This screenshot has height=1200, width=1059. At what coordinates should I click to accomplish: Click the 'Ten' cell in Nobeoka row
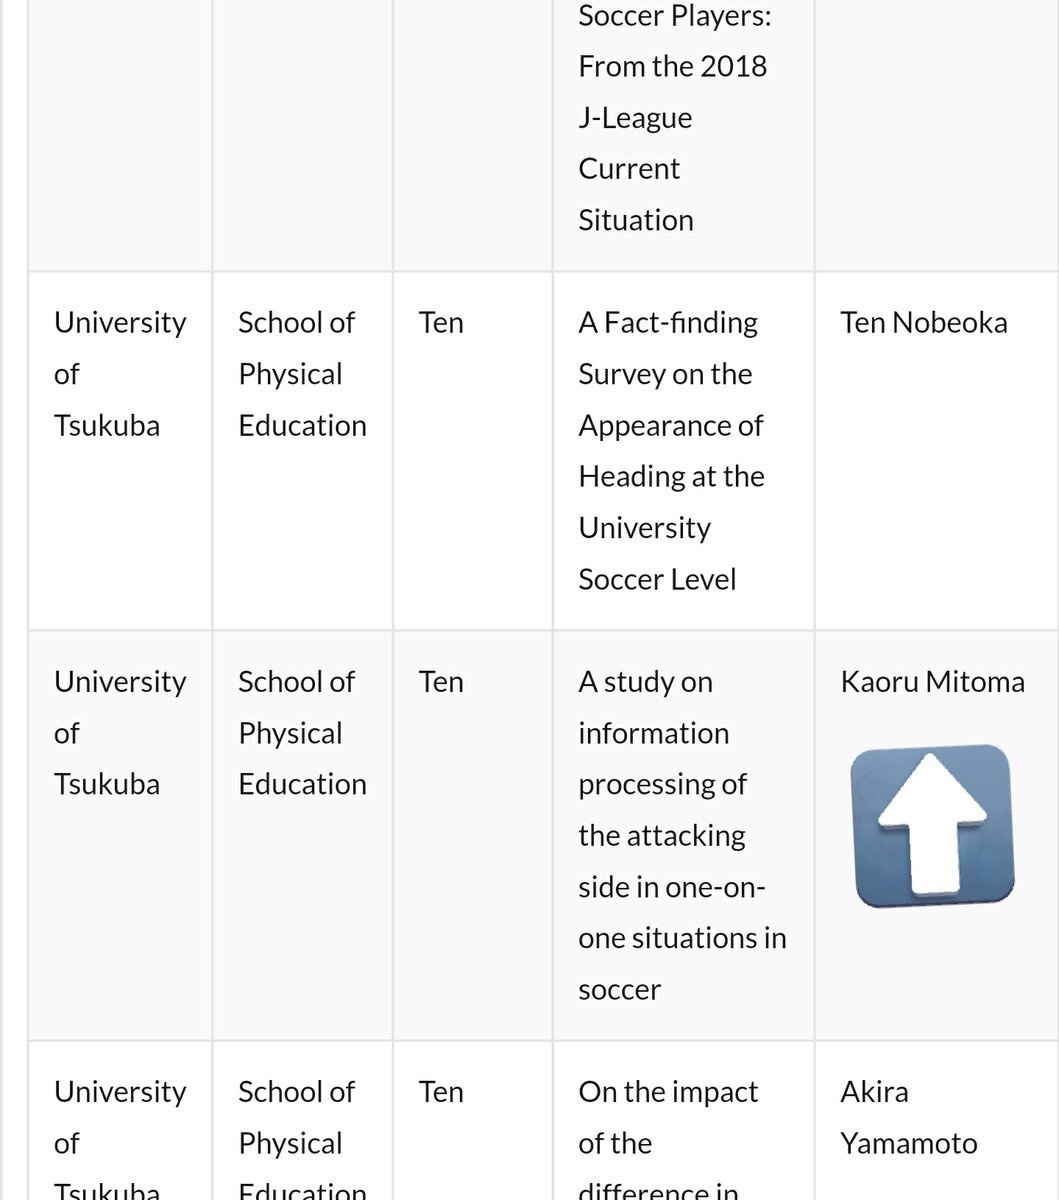(441, 323)
